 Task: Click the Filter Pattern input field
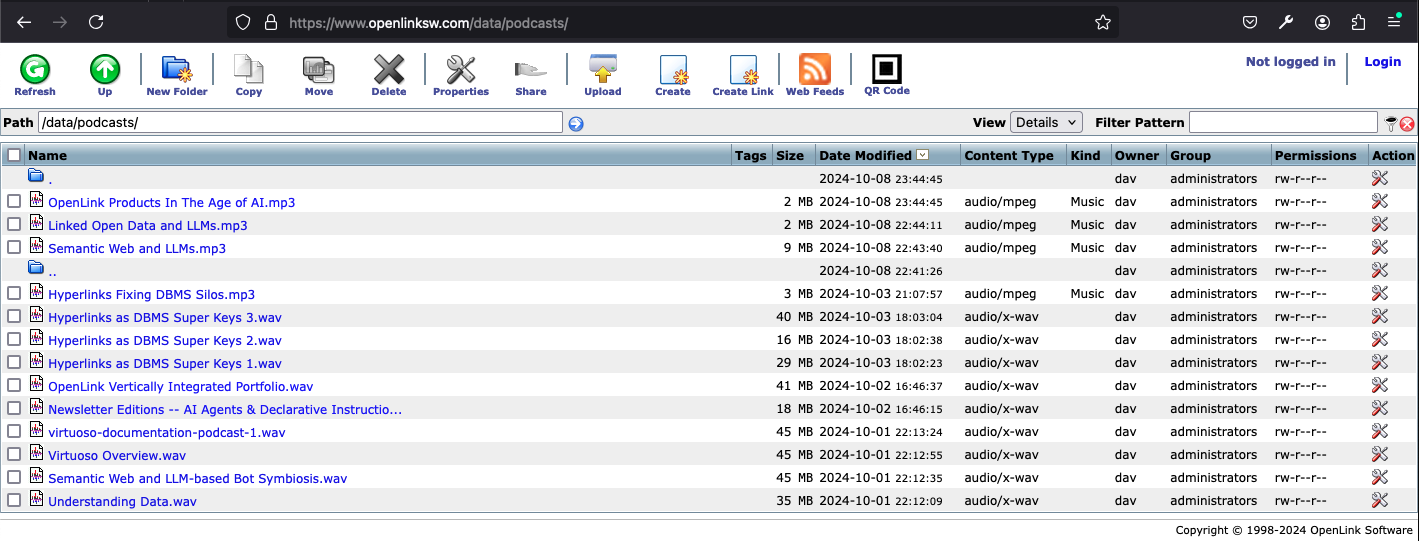(x=1283, y=122)
